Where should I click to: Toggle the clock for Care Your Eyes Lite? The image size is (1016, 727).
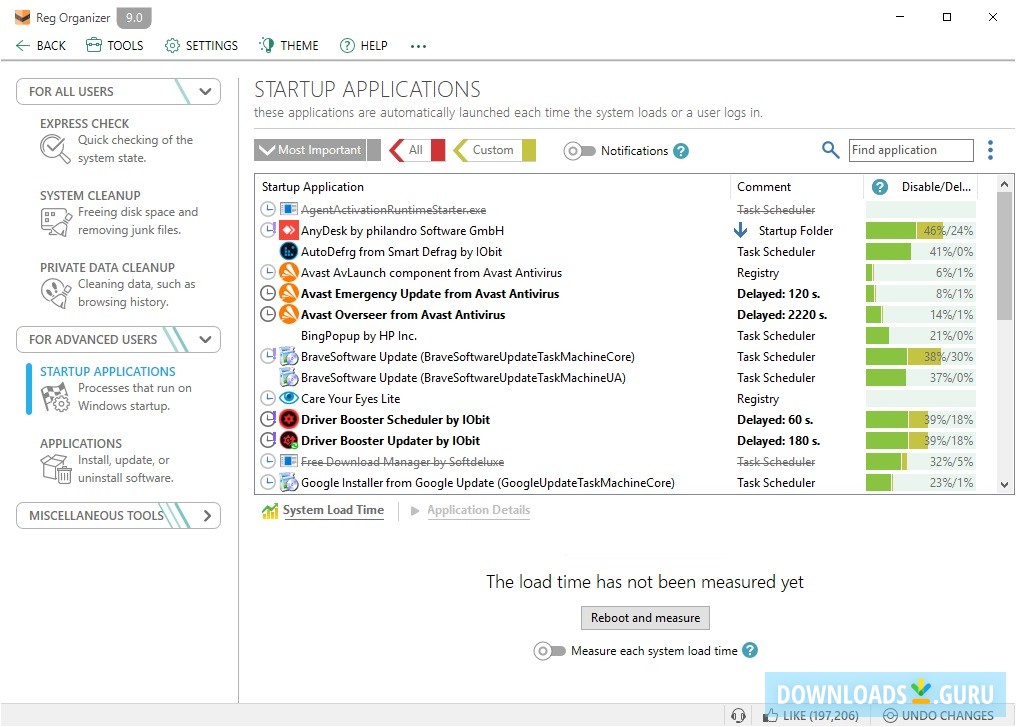pos(268,398)
